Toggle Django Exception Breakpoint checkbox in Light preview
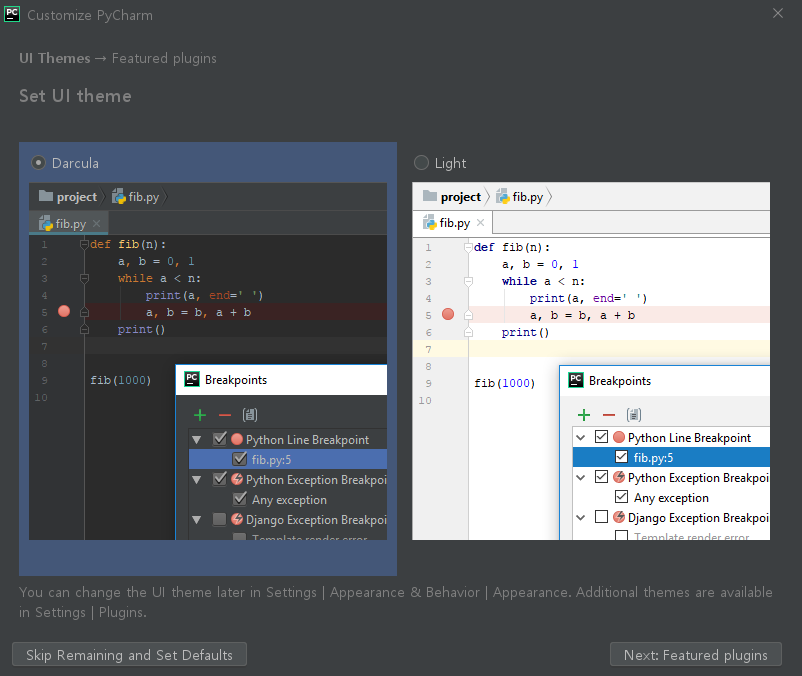The image size is (802, 676). [x=602, y=517]
